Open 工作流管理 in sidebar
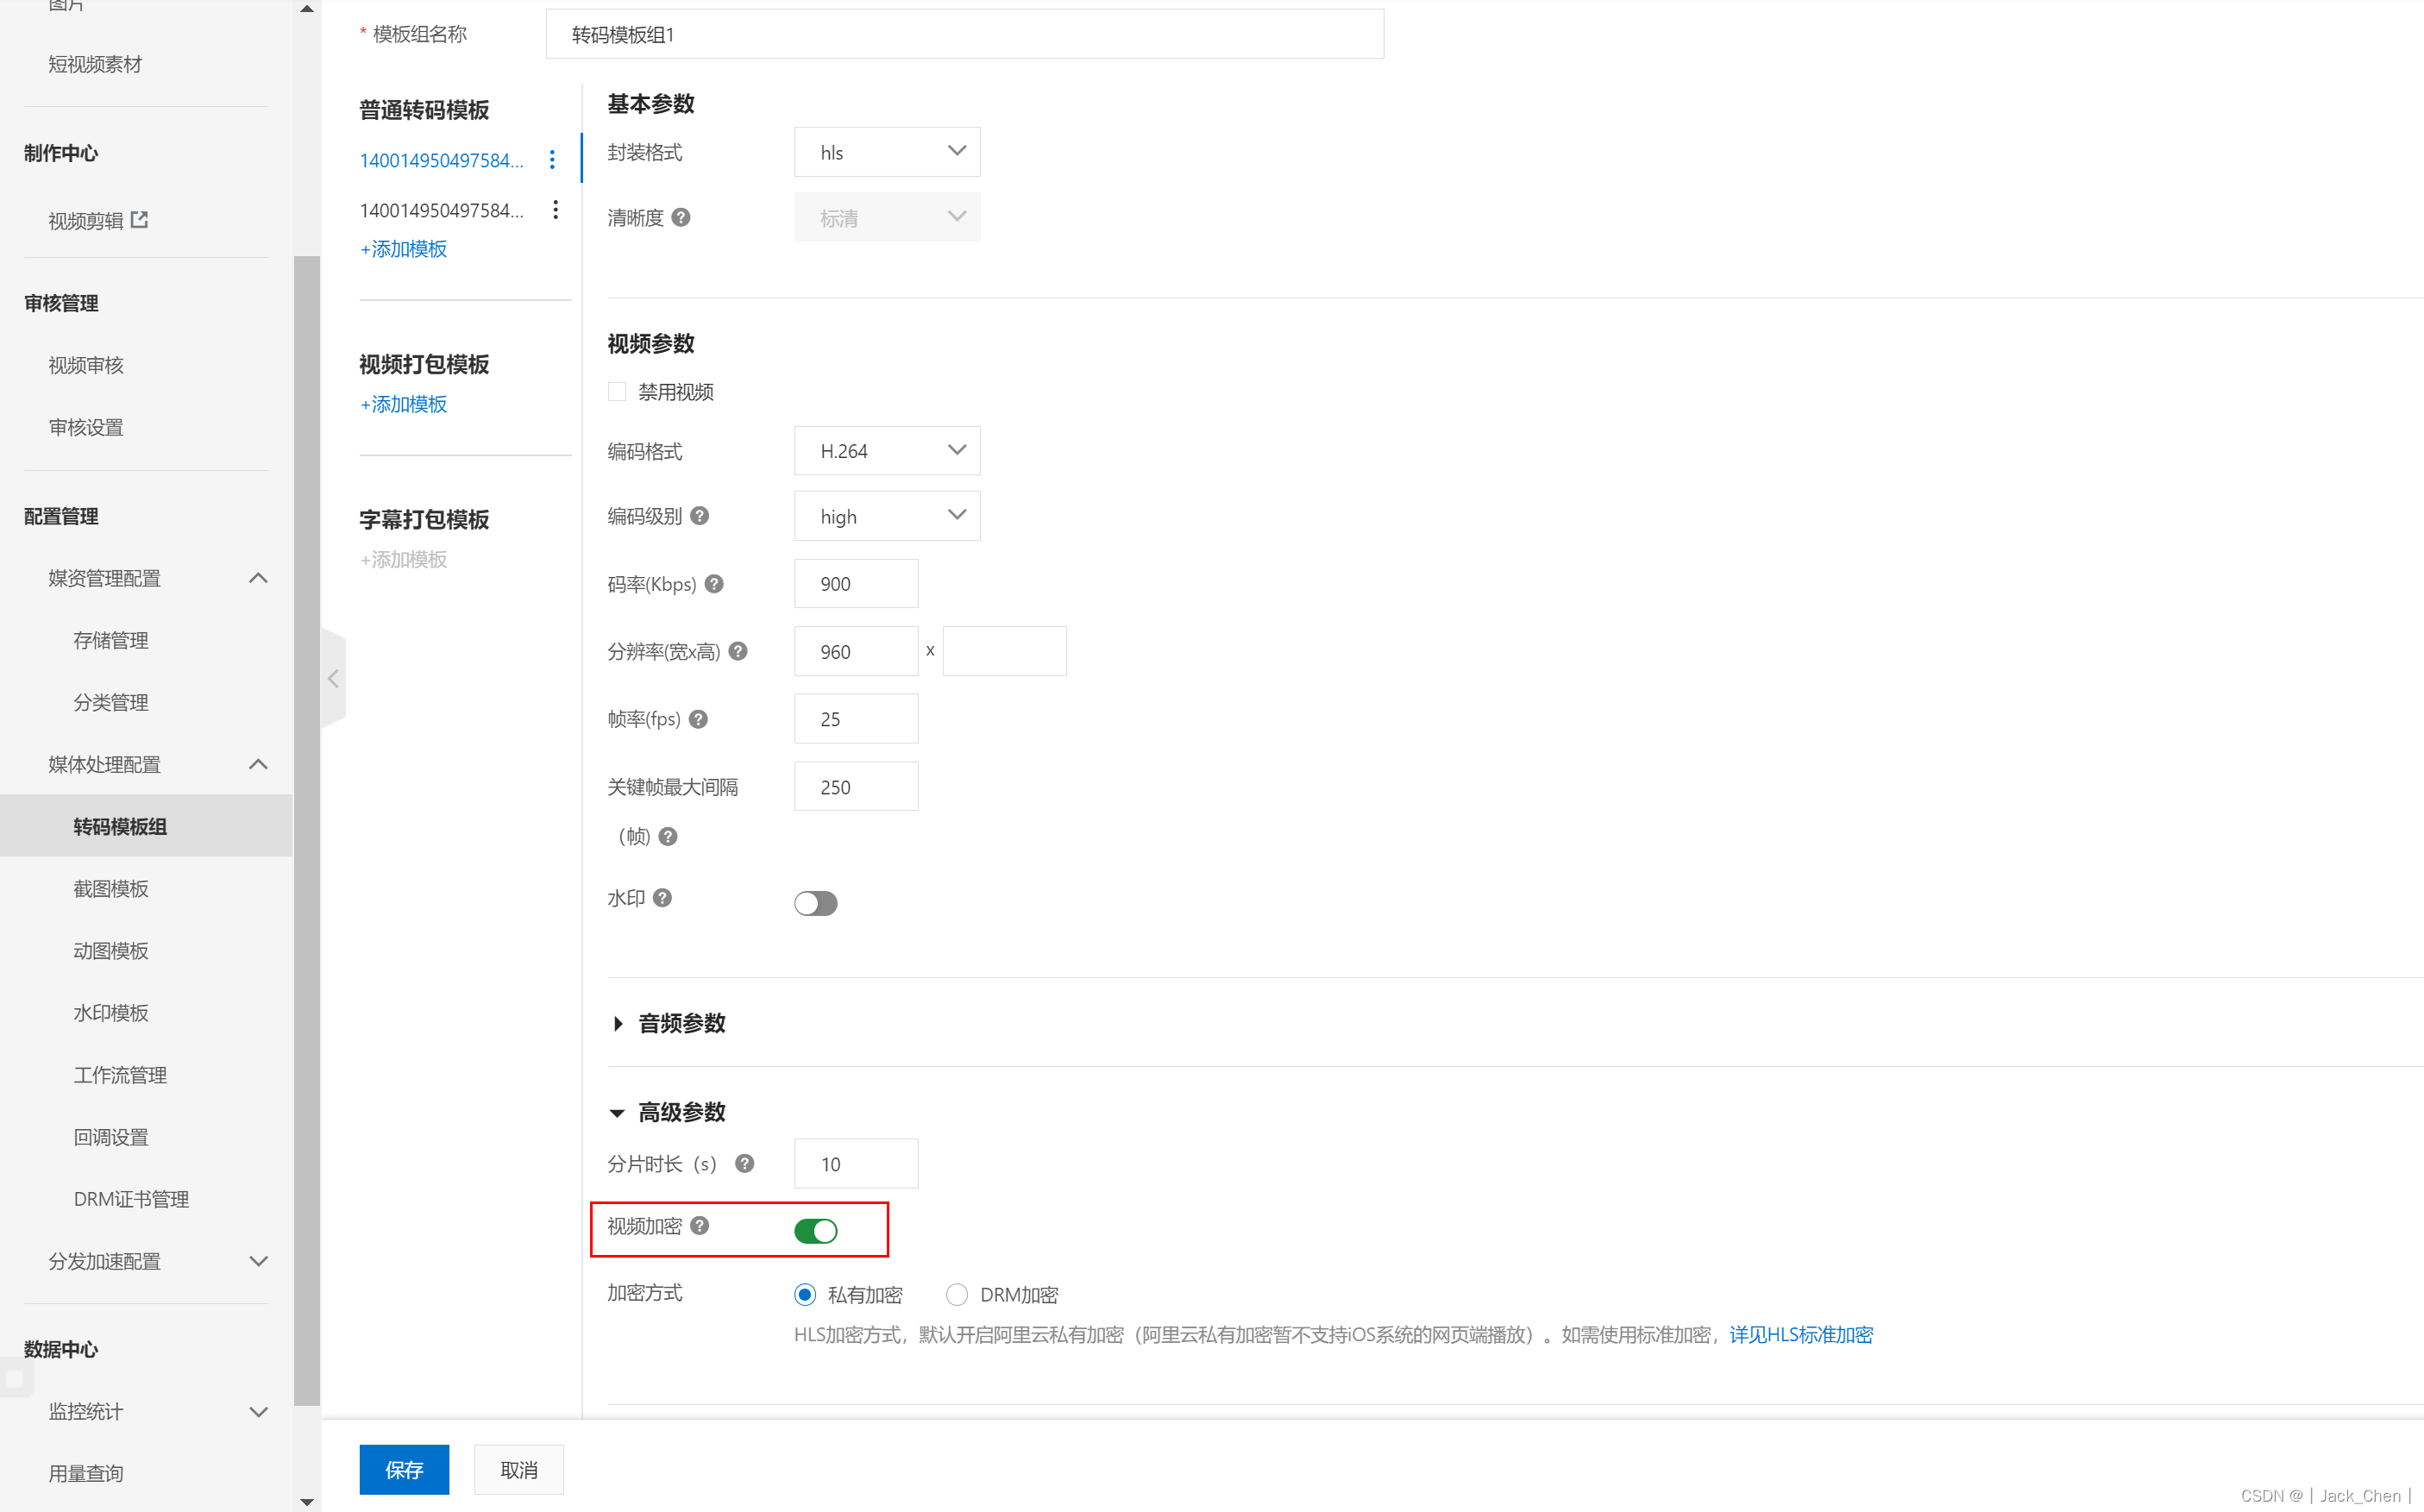The image size is (2424, 1512). tap(120, 1075)
